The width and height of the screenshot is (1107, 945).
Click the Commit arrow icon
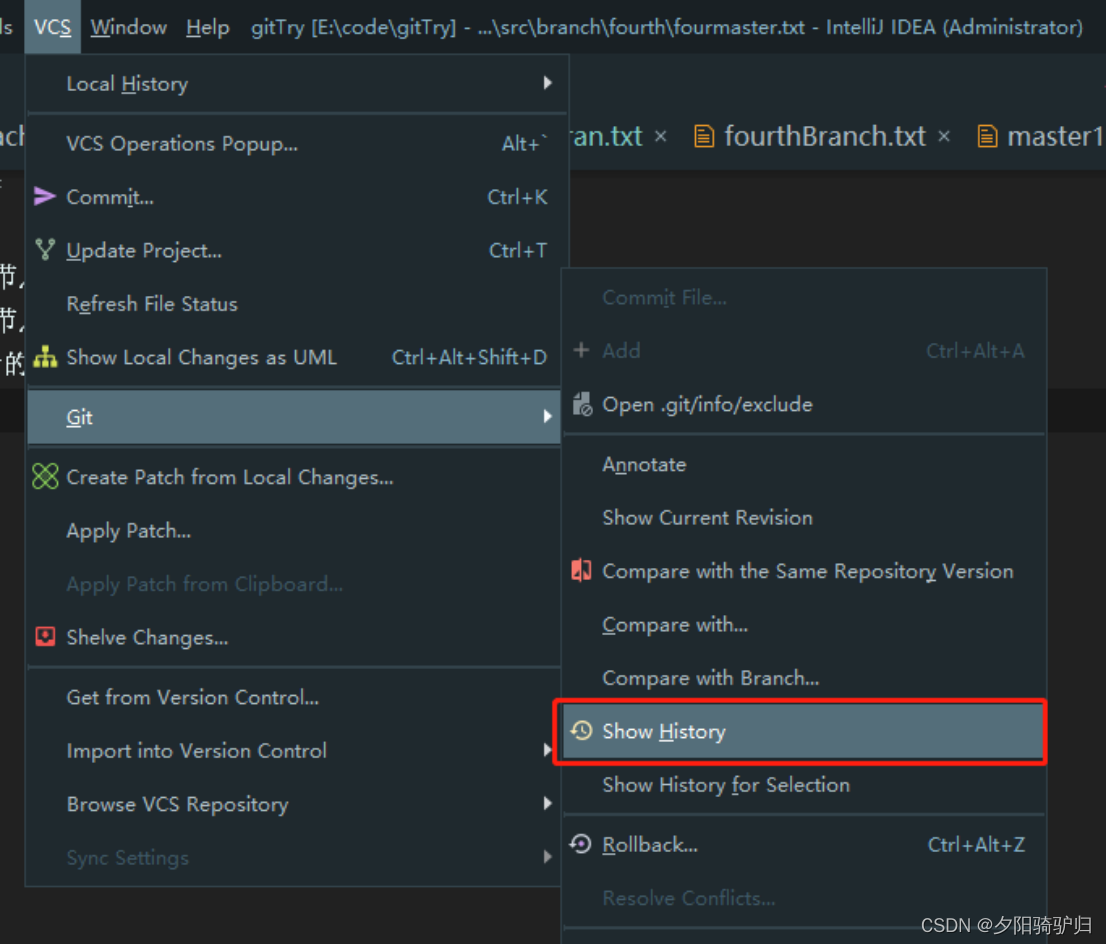44,196
